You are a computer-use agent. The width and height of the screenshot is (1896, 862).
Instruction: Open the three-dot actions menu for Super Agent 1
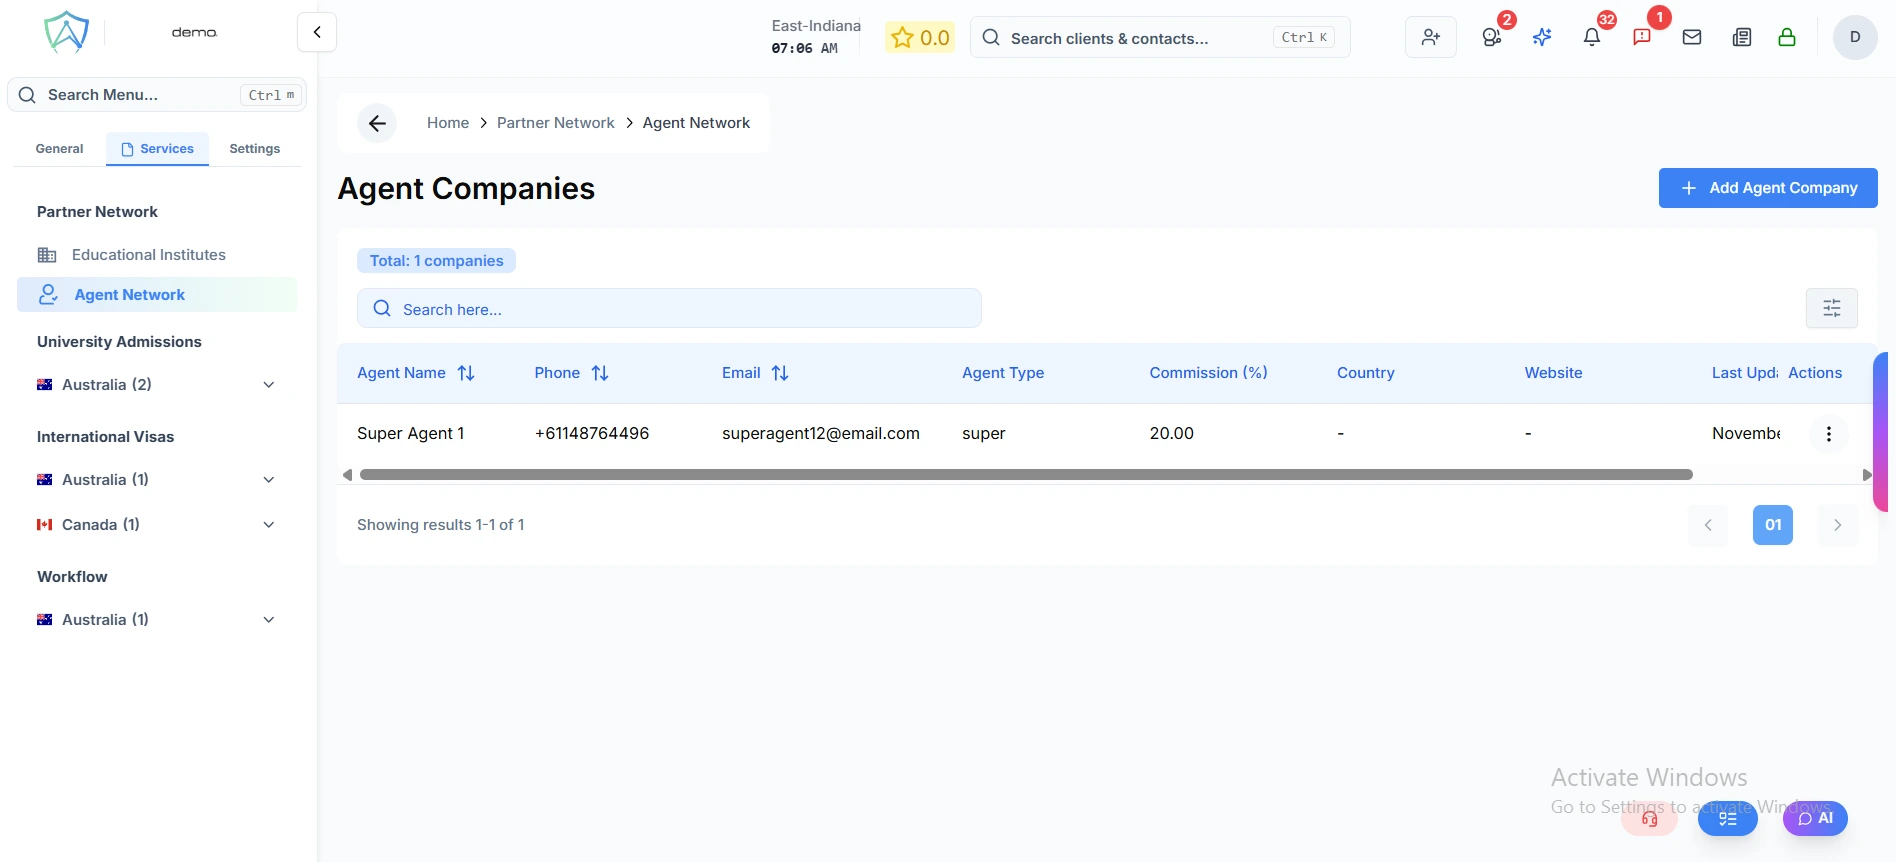coord(1828,434)
